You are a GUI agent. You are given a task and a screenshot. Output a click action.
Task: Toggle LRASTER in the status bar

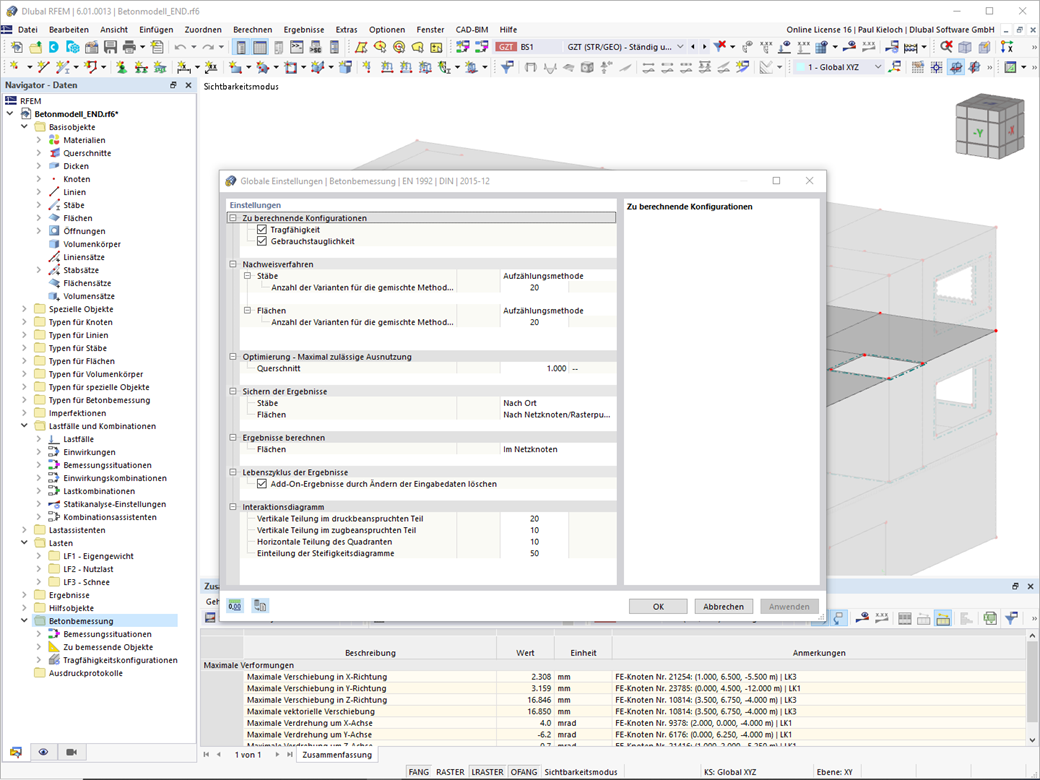[487, 772]
